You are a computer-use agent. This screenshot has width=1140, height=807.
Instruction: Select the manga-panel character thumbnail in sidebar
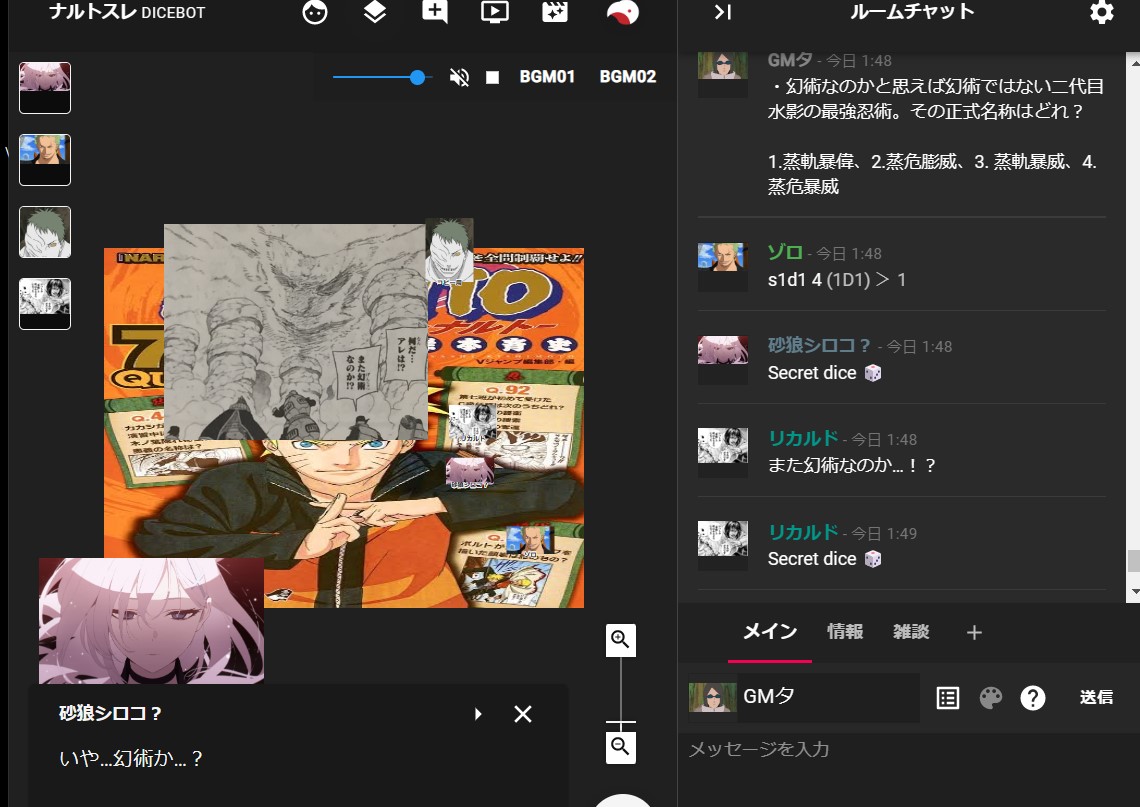45,304
